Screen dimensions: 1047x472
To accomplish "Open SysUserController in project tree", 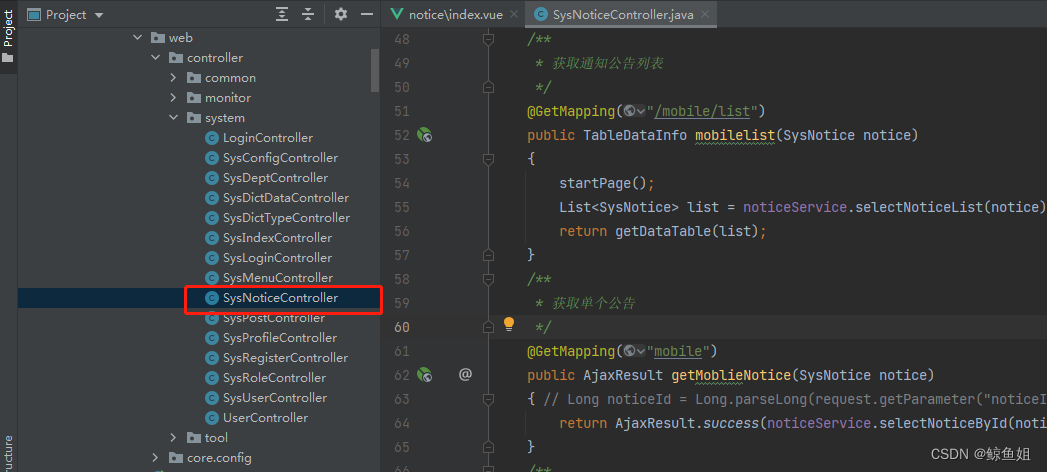I will pos(274,398).
